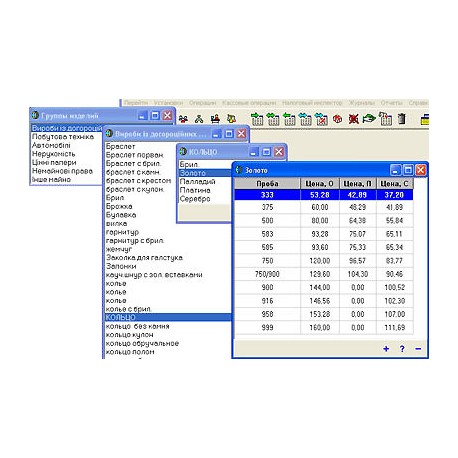The image size is (458, 458).
Task: Select 'Булавка' in items list
Action: (121, 215)
